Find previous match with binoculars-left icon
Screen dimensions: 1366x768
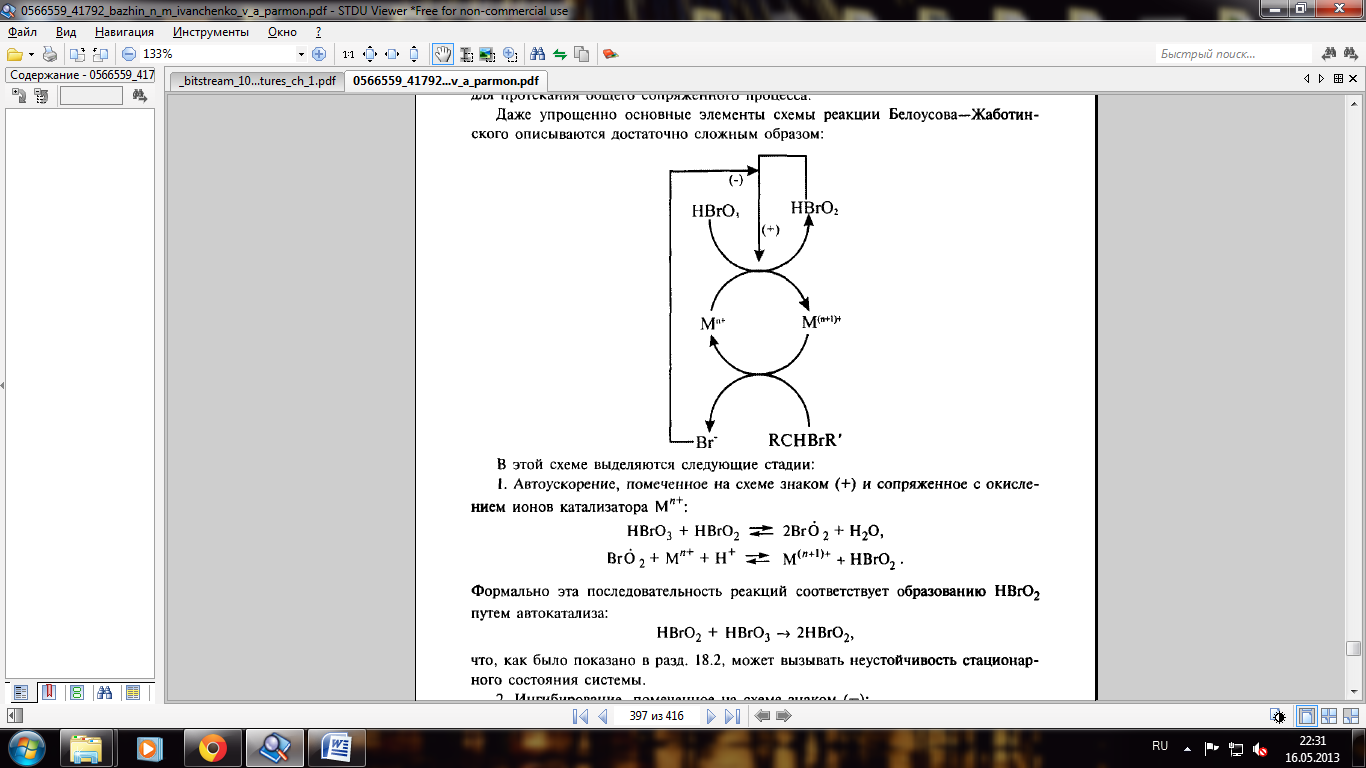(1329, 54)
